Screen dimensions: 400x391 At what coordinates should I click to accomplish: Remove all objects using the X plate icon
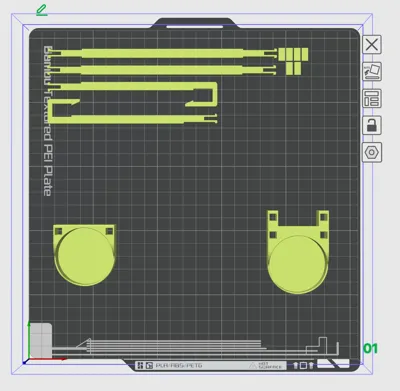click(x=372, y=44)
